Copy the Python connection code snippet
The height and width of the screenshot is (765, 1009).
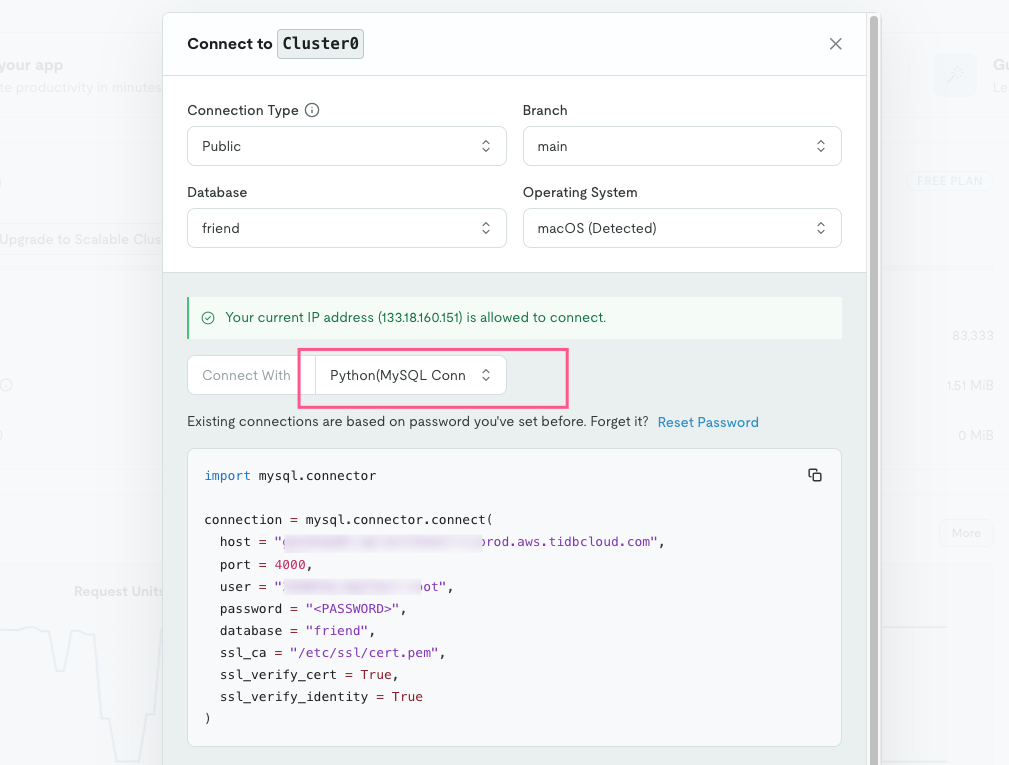[x=814, y=476]
